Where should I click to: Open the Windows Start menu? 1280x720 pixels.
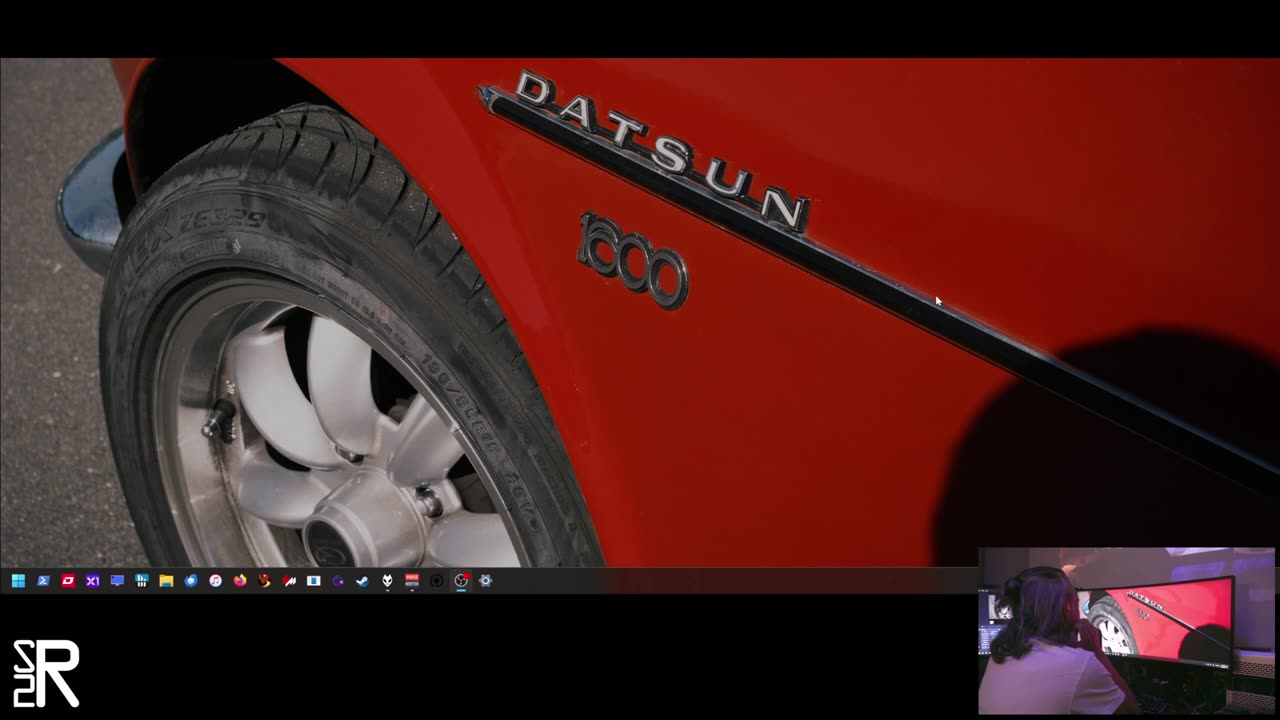click(18, 580)
